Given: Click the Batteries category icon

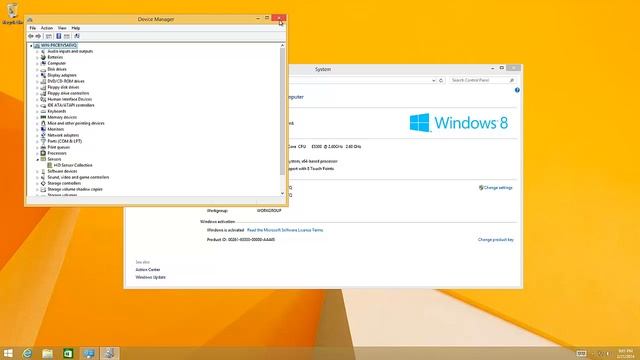Looking at the screenshot, I should click(43, 57).
